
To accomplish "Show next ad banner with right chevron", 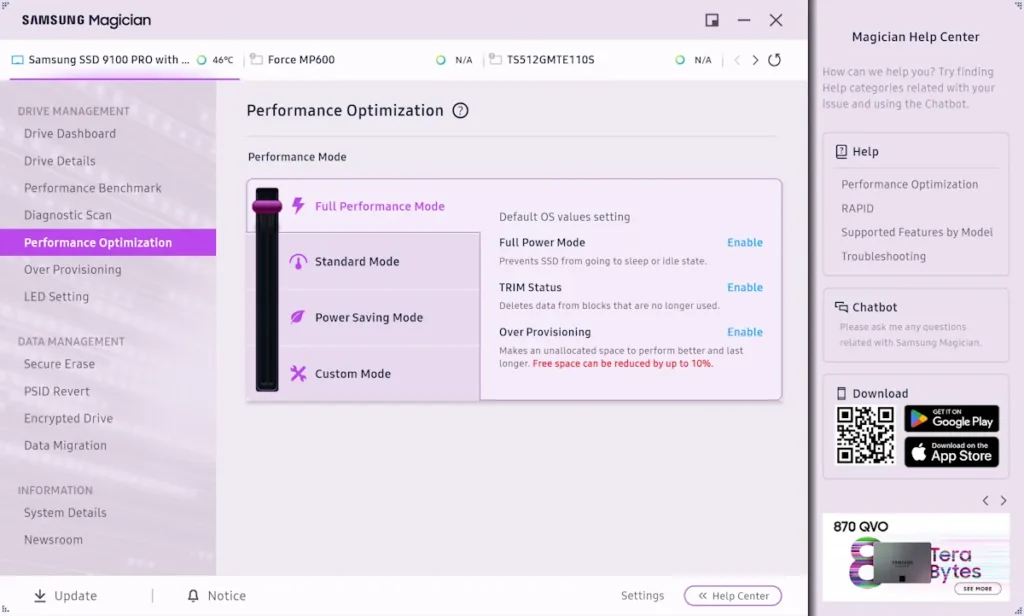I will click(x=1004, y=500).
